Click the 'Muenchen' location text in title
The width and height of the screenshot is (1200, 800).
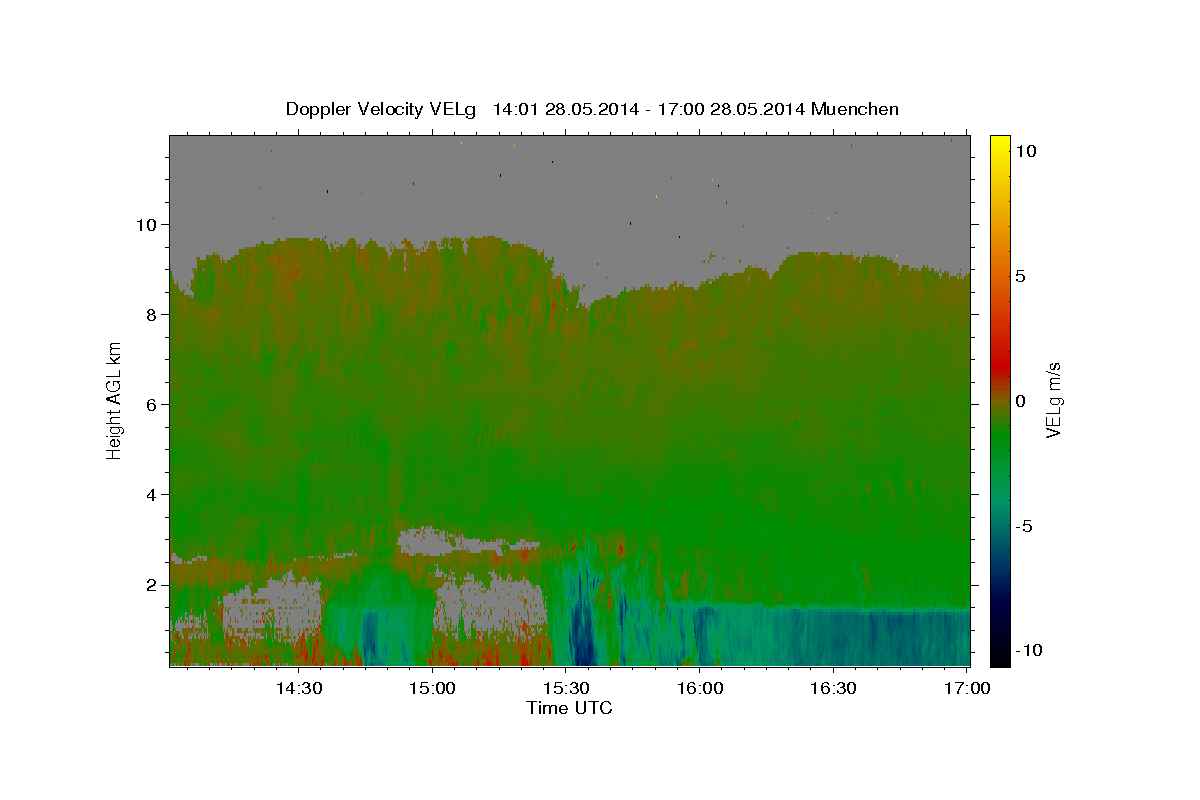[855, 109]
